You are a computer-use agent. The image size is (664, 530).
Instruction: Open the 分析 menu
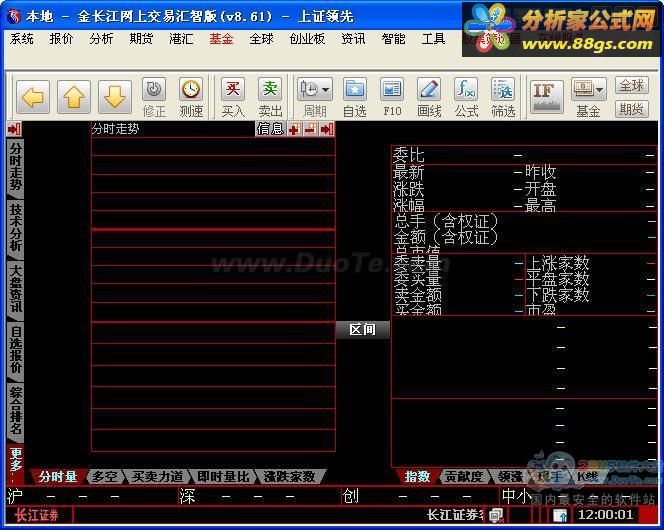click(x=101, y=39)
